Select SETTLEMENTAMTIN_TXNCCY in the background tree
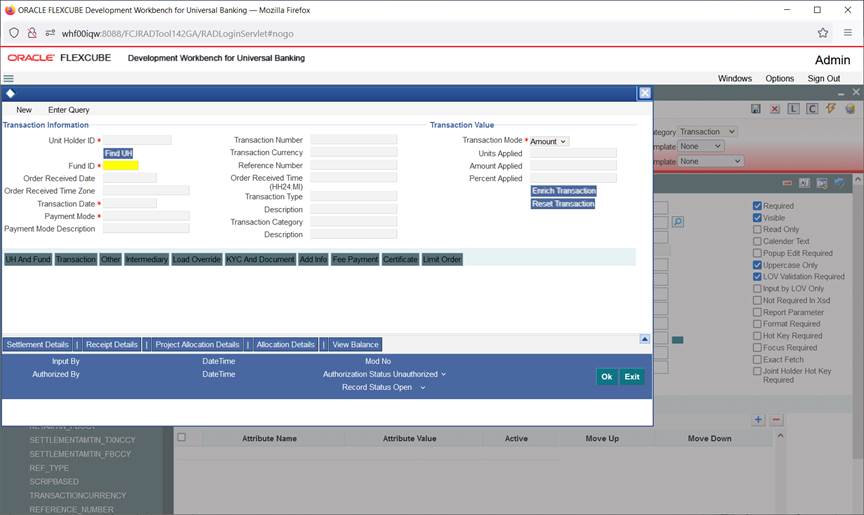Image resolution: width=864 pixels, height=515 pixels. pyautogui.click(x=82, y=440)
